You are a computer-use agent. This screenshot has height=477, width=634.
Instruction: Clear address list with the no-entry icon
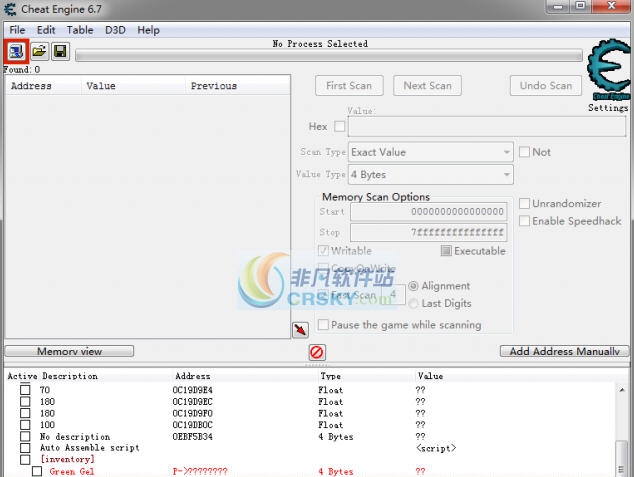317,352
